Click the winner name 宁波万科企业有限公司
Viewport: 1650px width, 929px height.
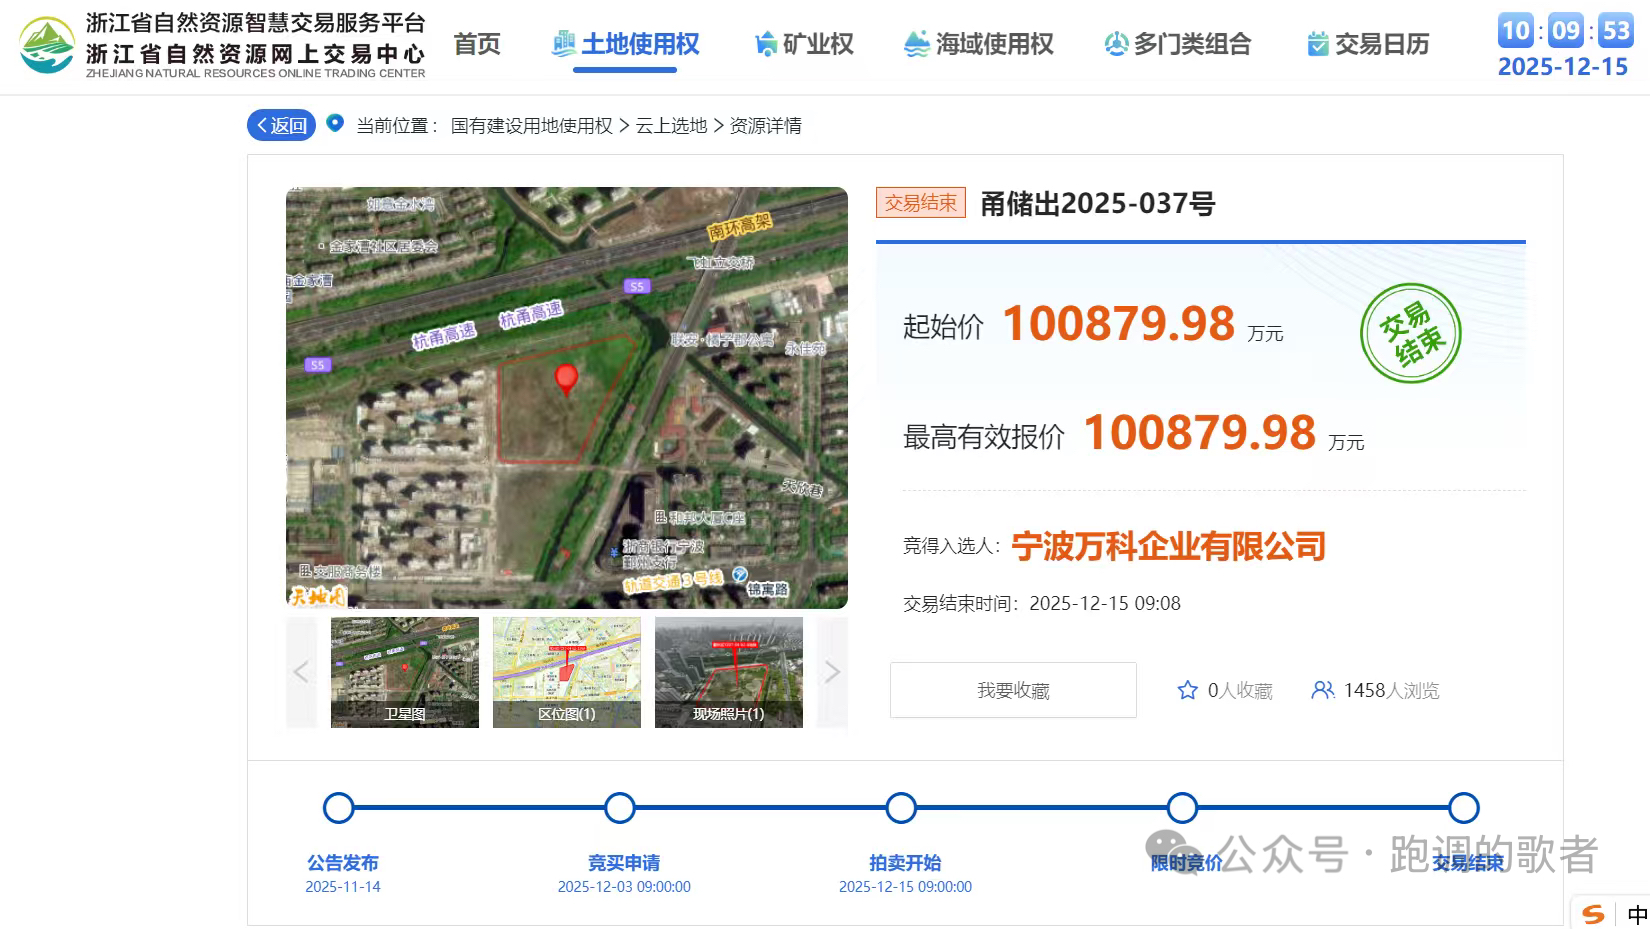(x=1169, y=546)
